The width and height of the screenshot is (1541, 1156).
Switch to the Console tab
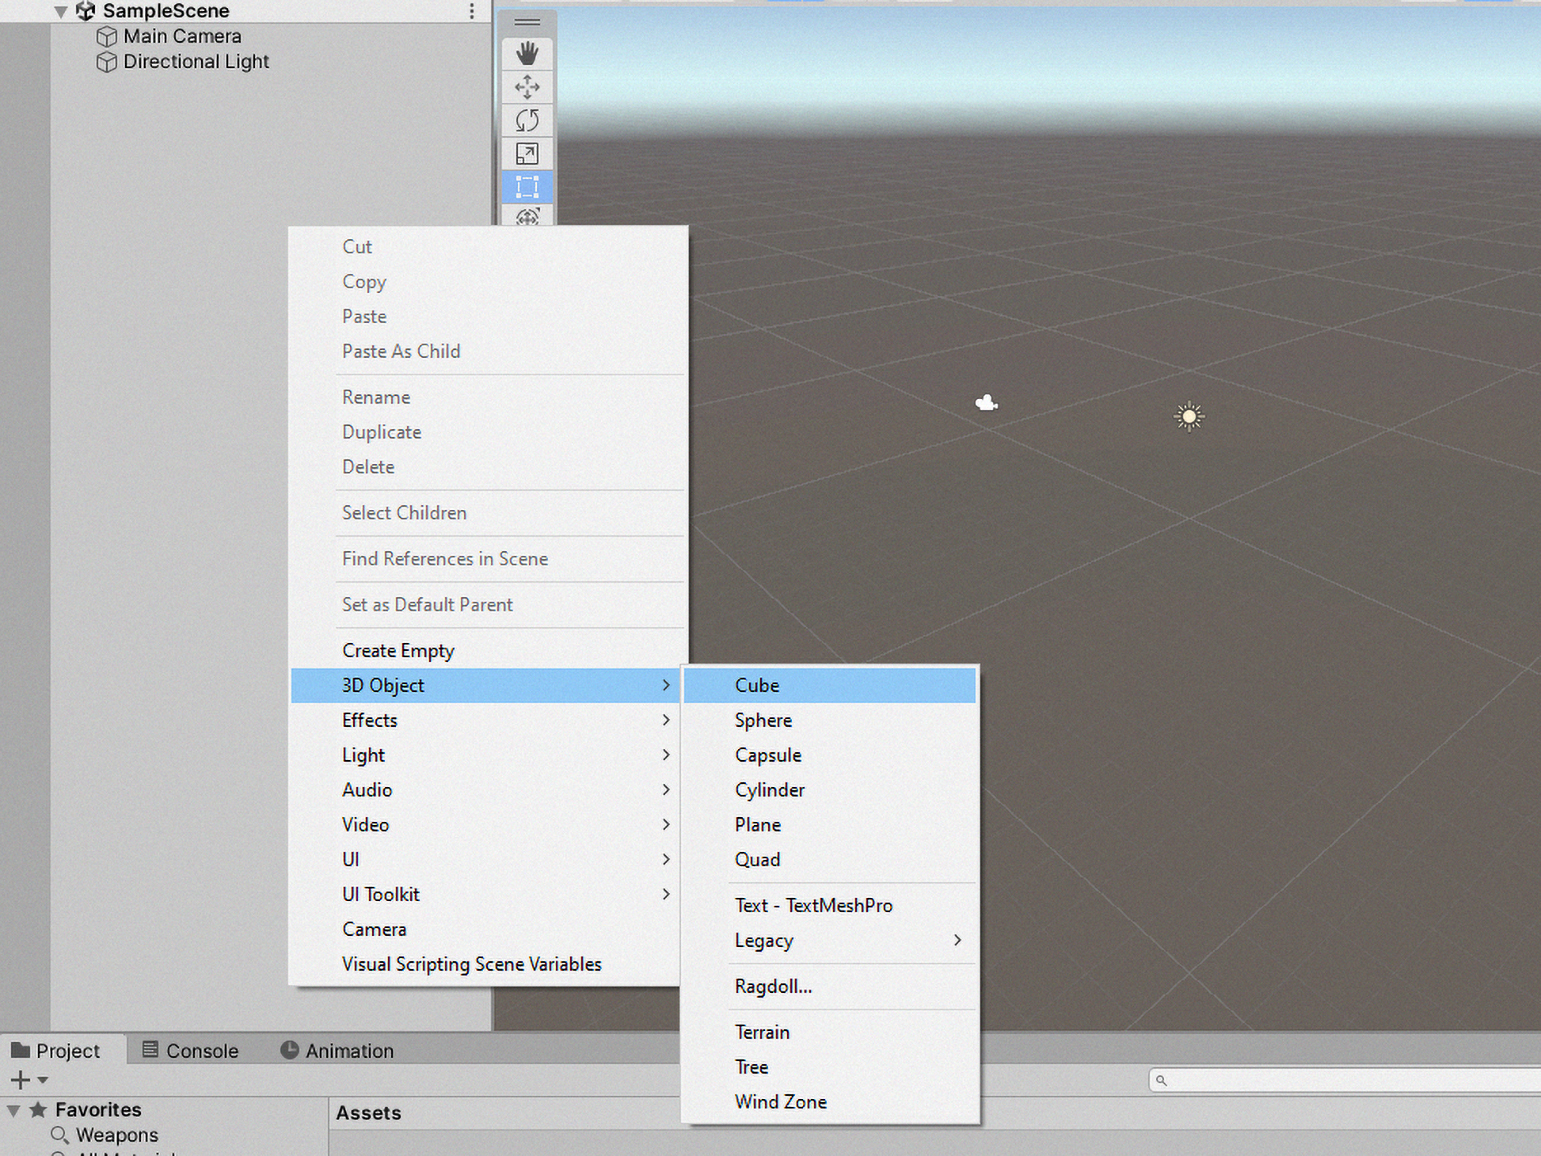(191, 1051)
